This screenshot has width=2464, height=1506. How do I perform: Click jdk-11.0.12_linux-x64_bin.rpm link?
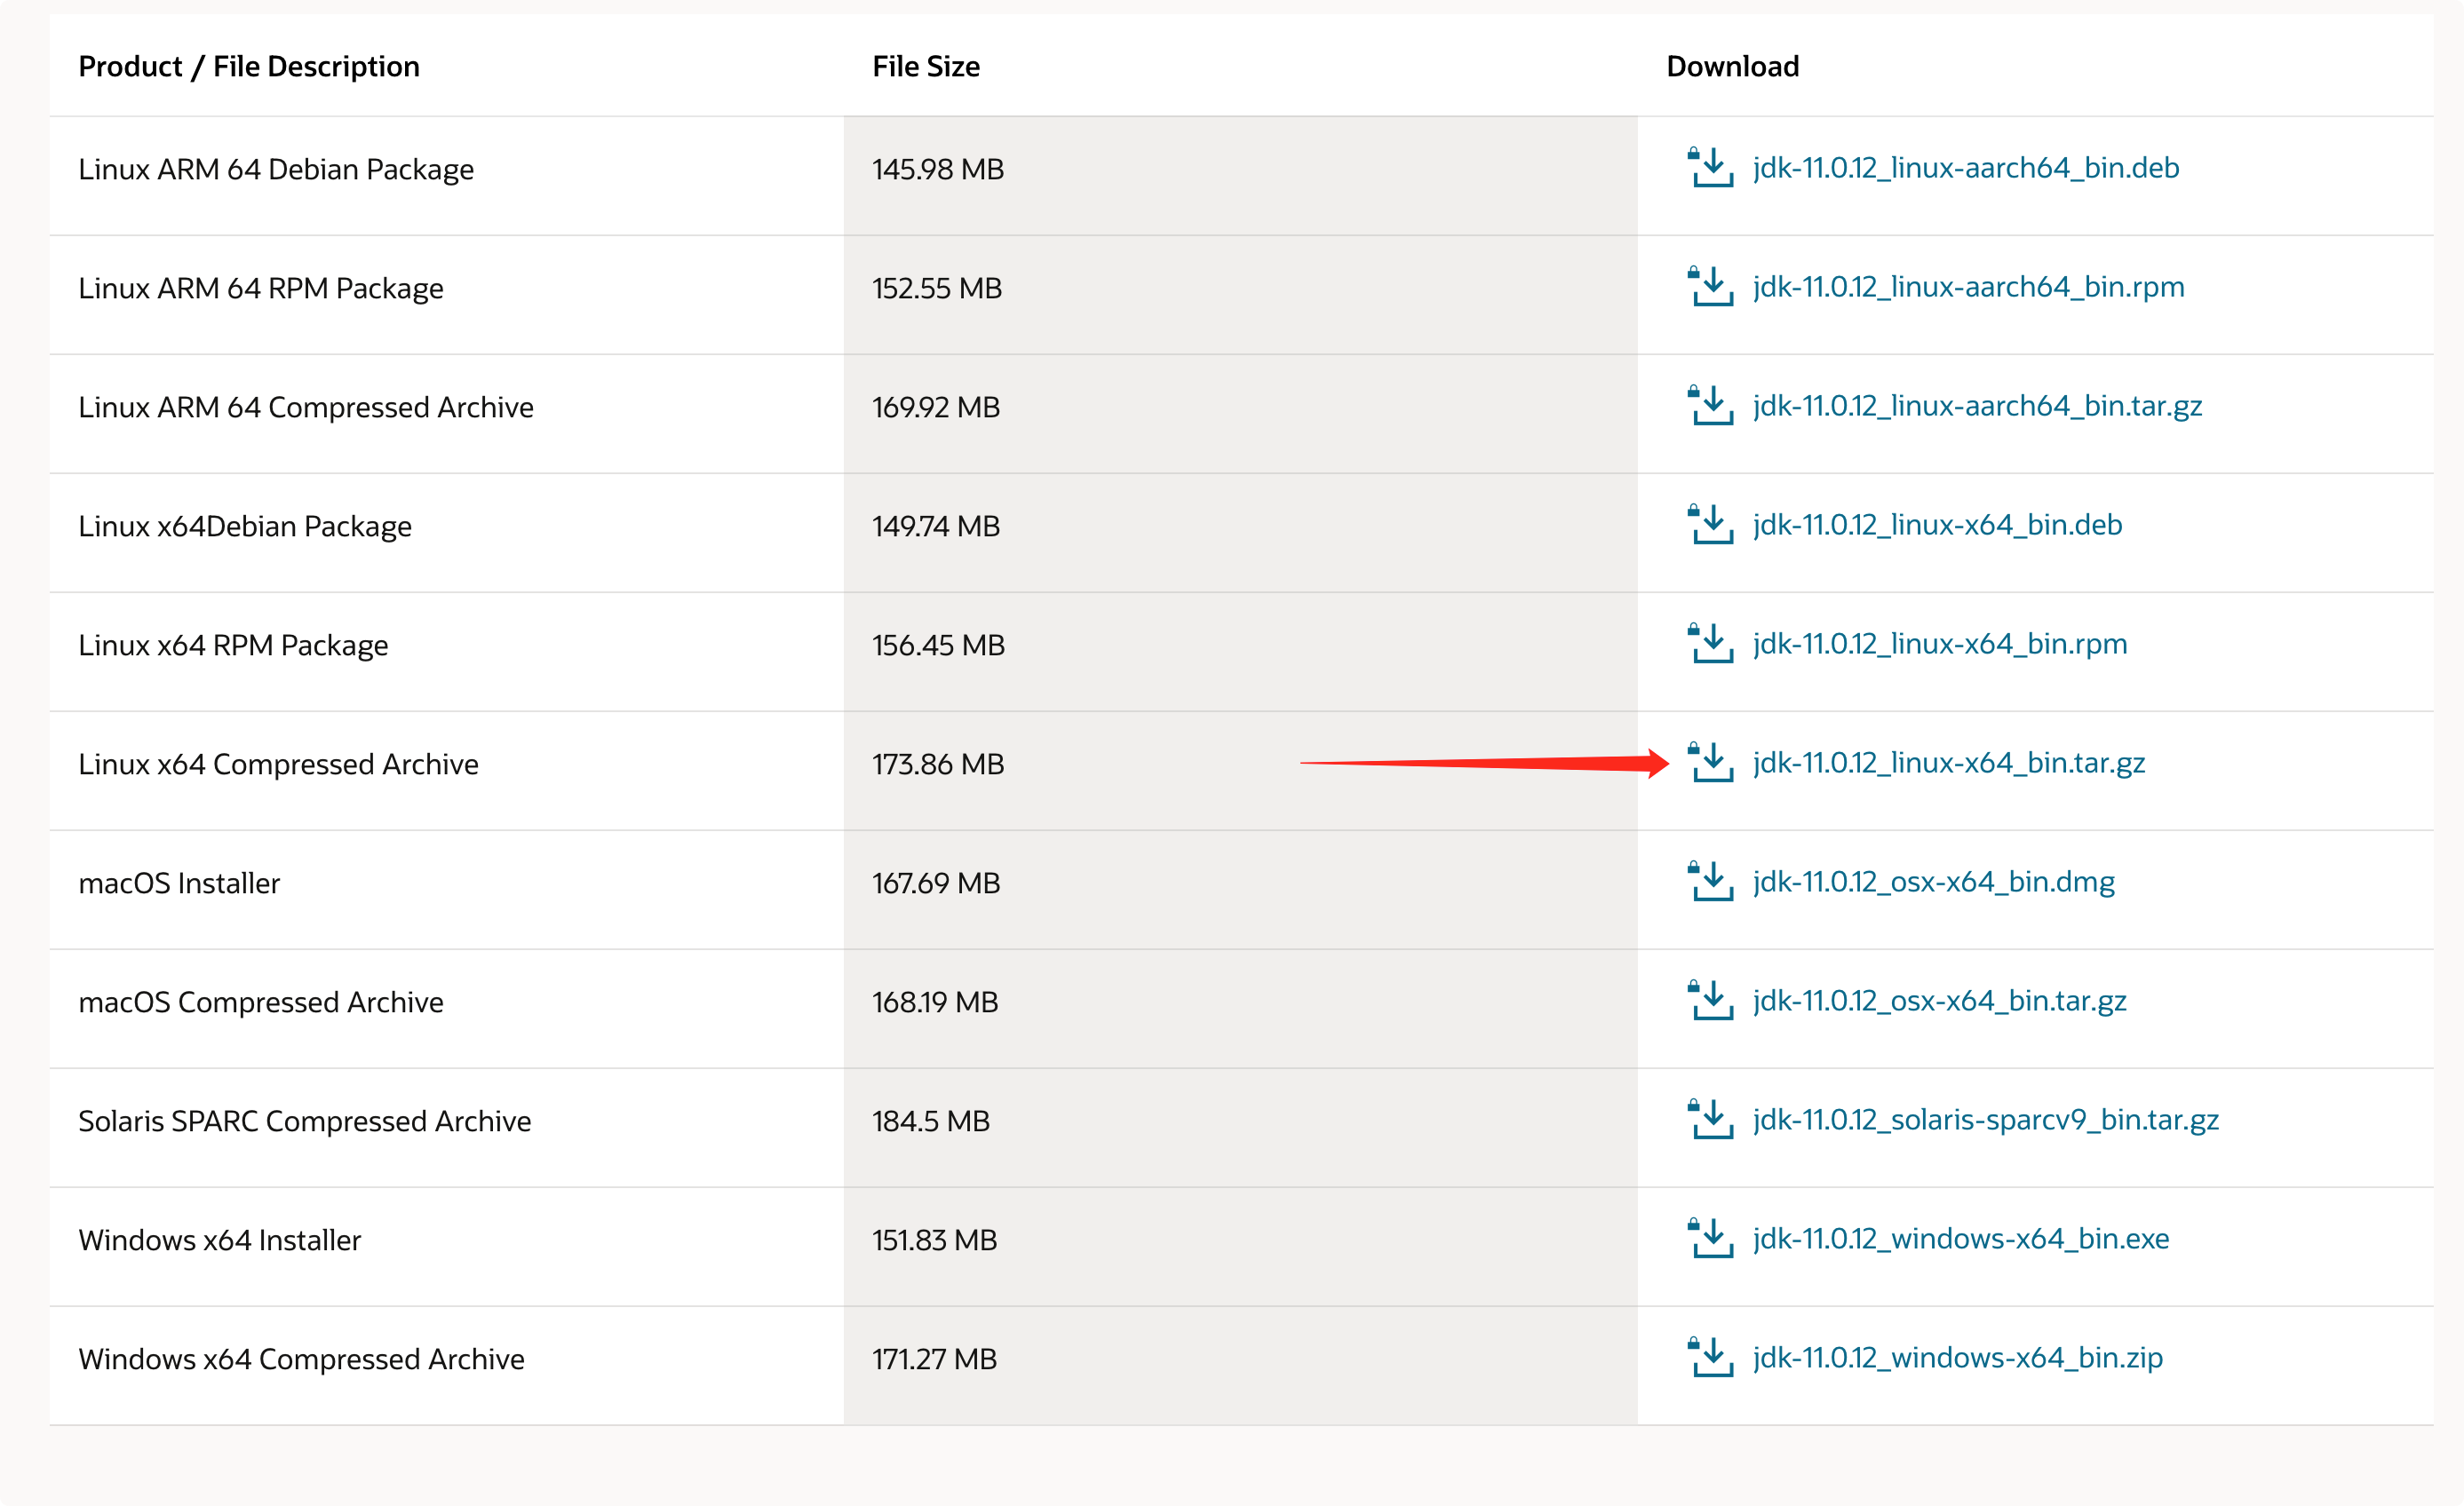tap(1939, 644)
